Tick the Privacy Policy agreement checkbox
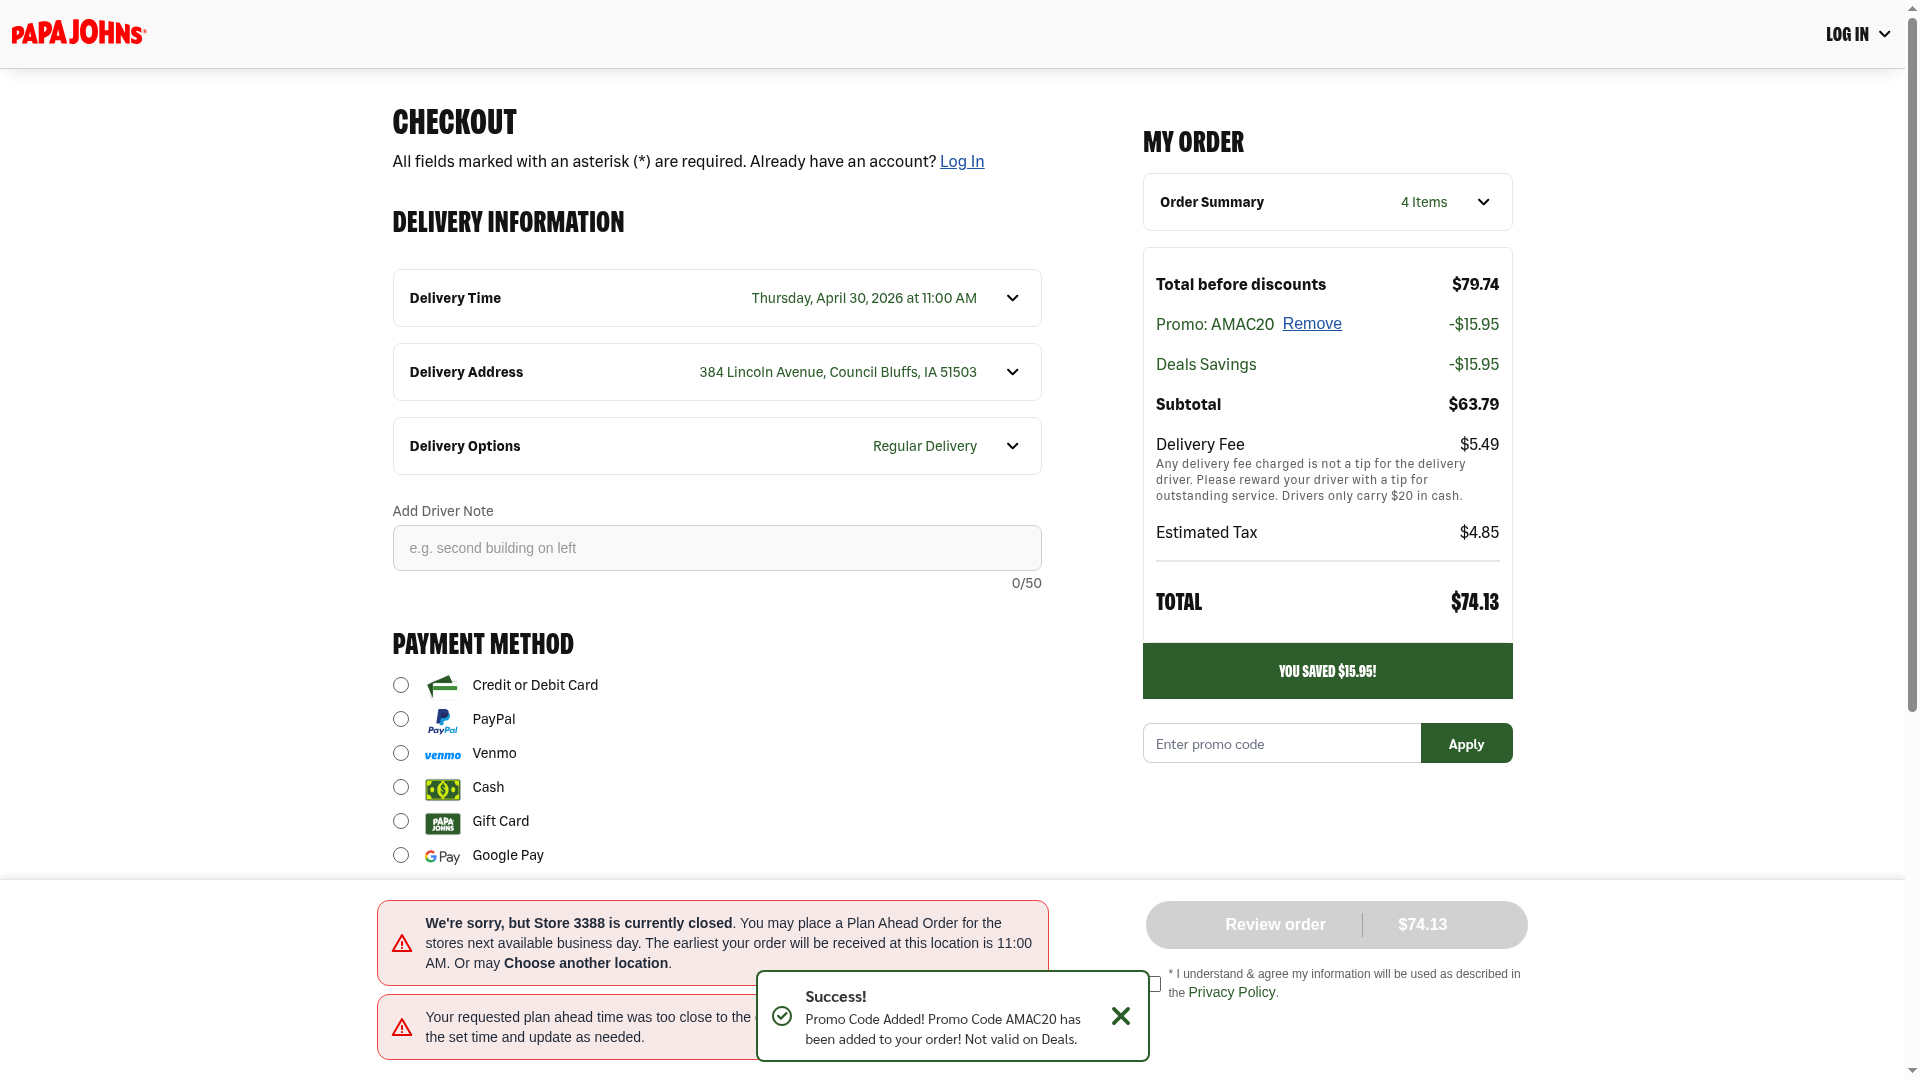 1155,984
